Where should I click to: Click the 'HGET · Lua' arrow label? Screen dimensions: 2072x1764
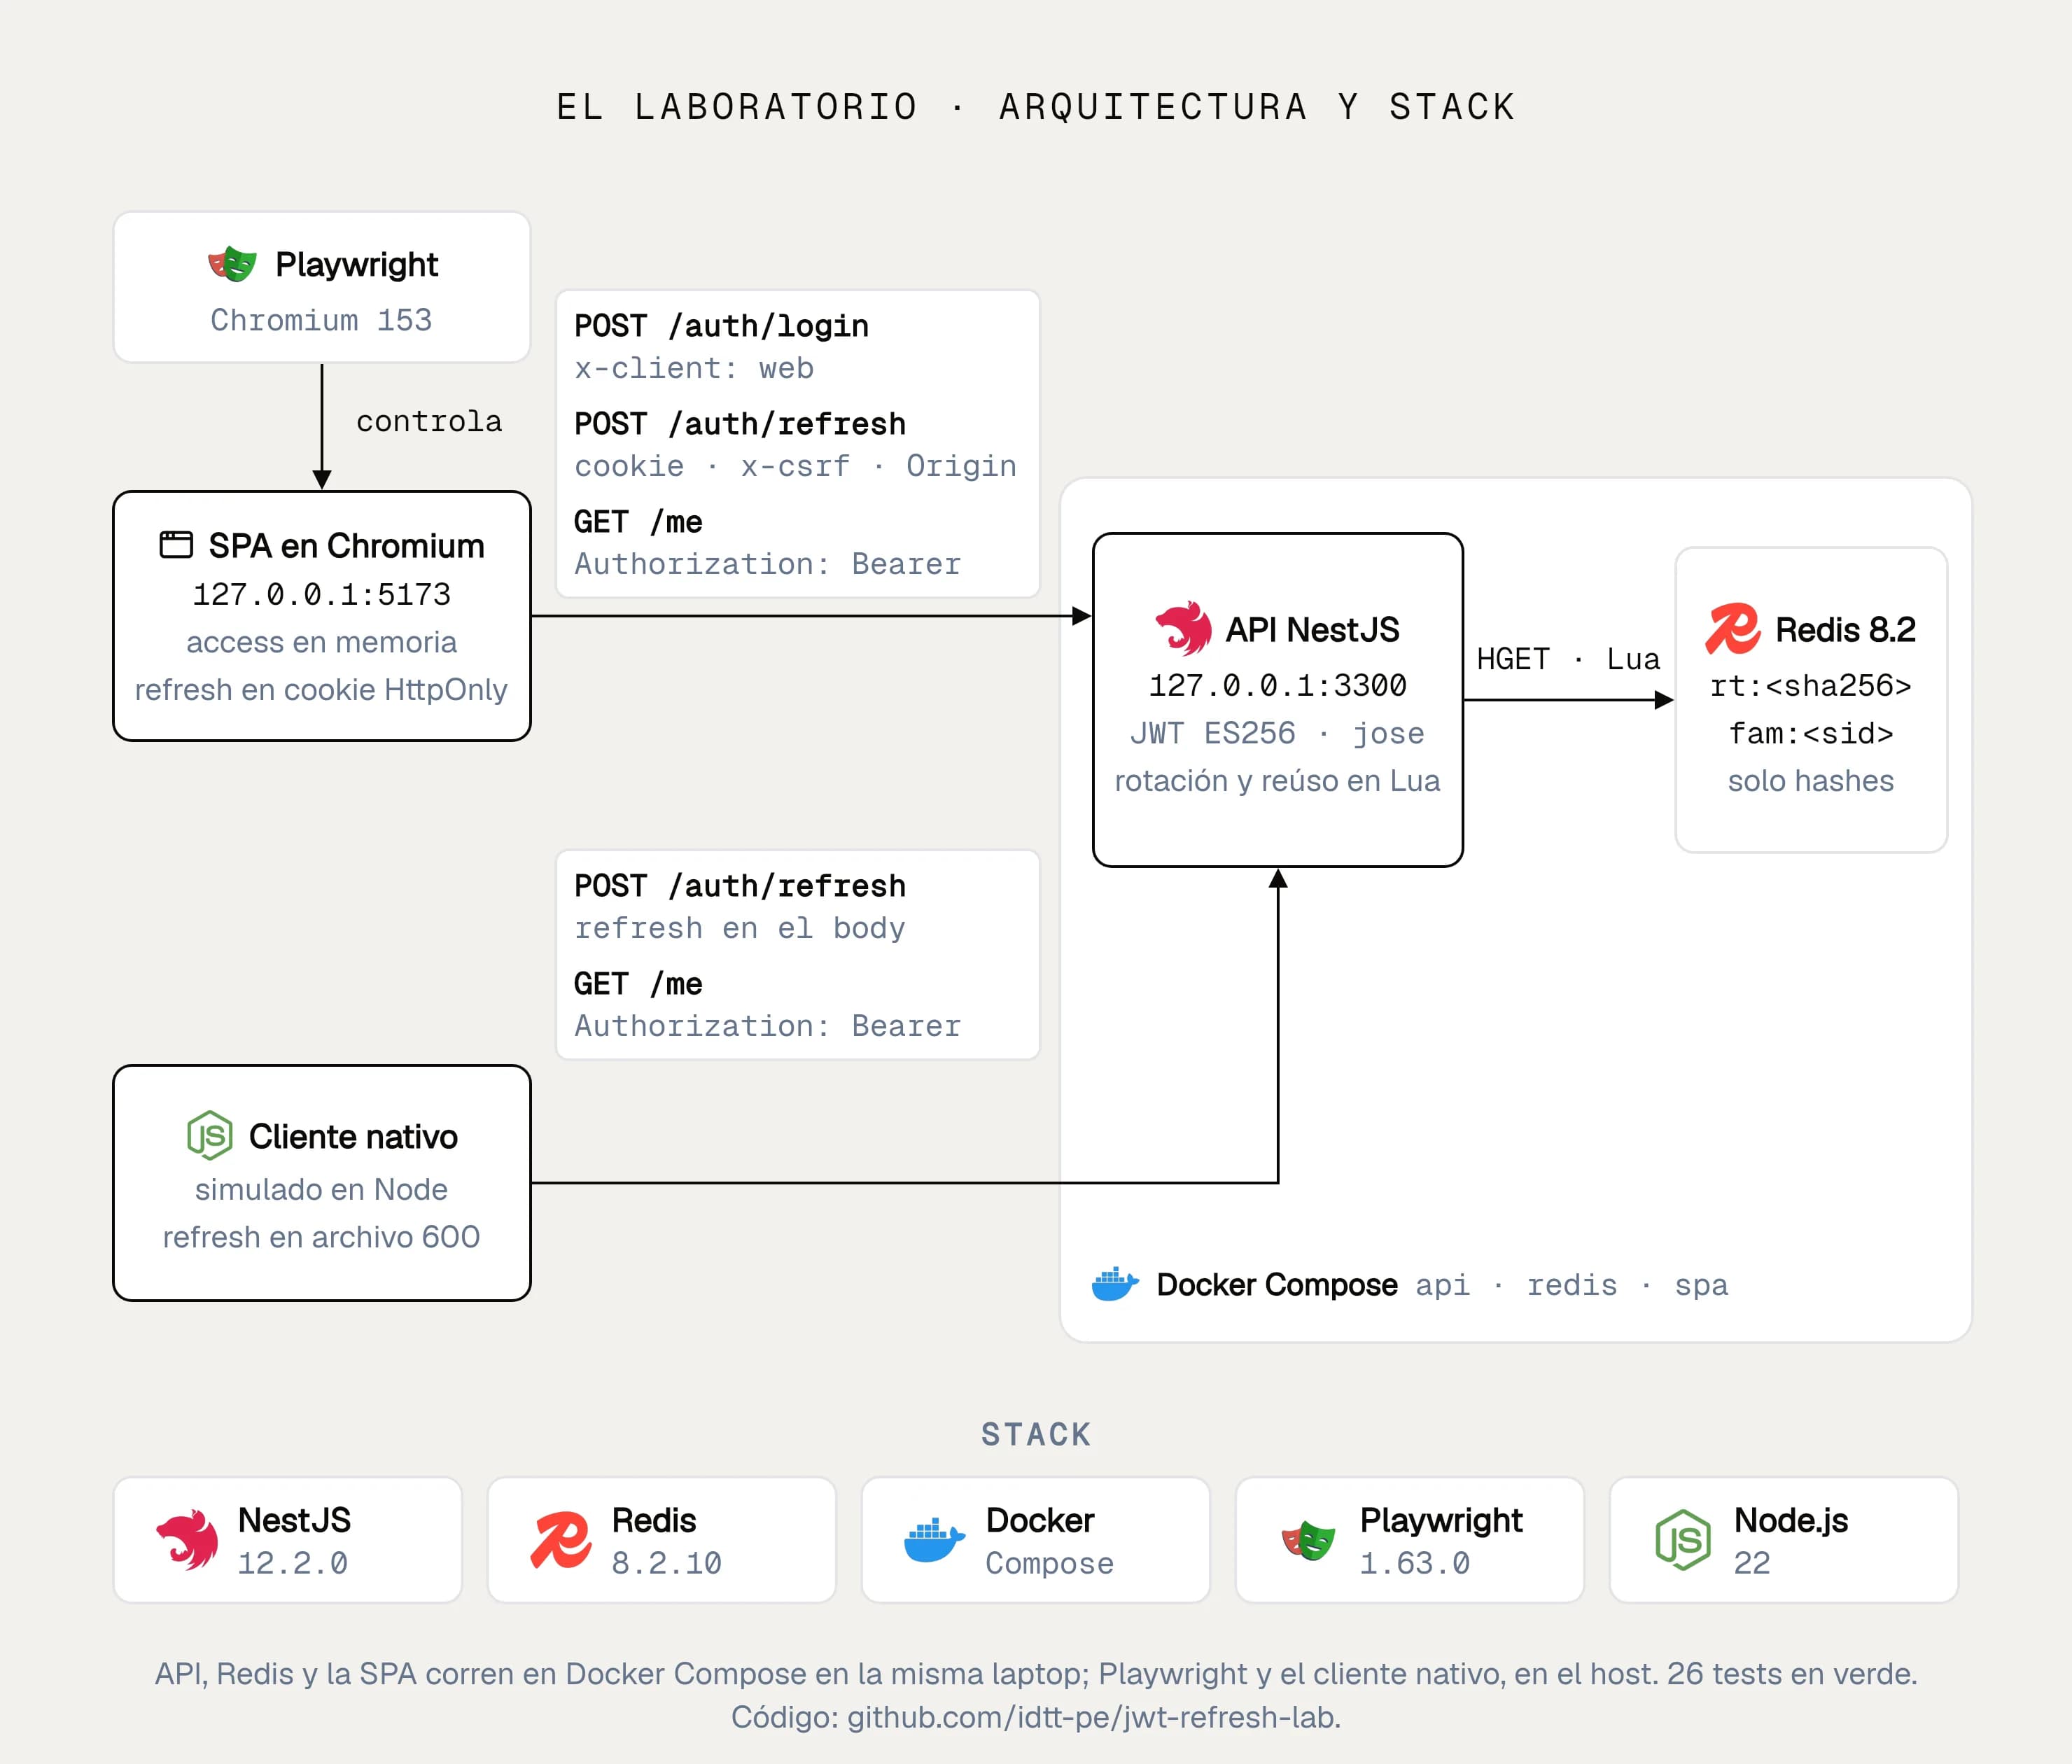click(x=1568, y=659)
